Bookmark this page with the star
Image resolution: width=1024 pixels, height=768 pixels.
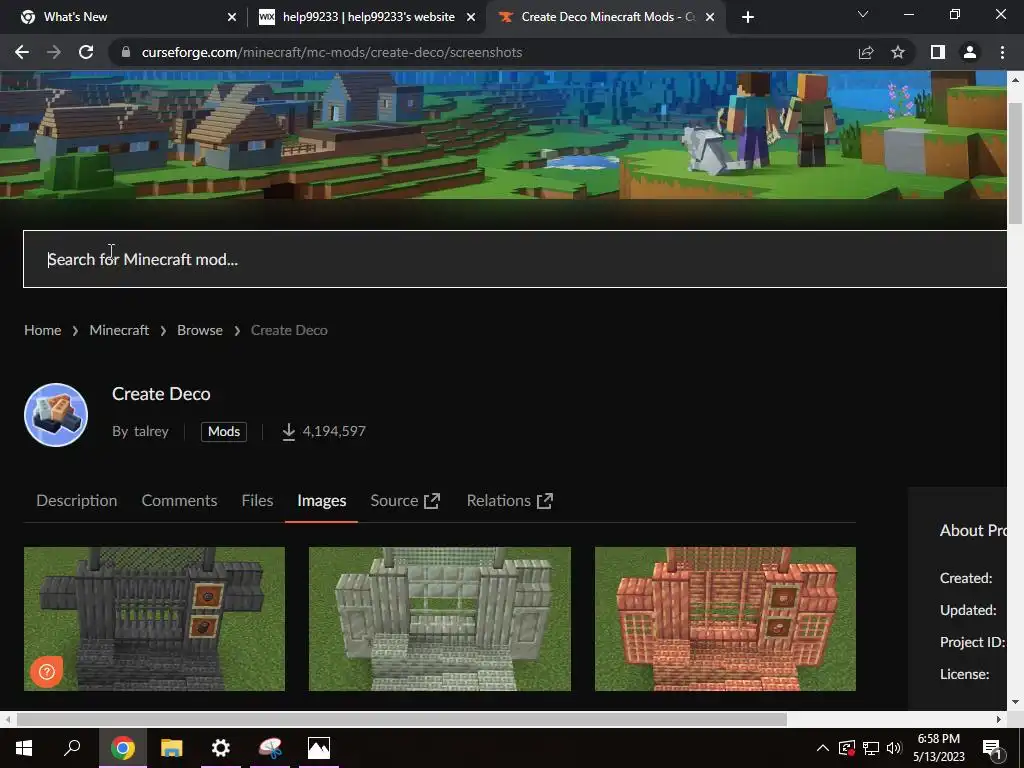click(x=898, y=52)
